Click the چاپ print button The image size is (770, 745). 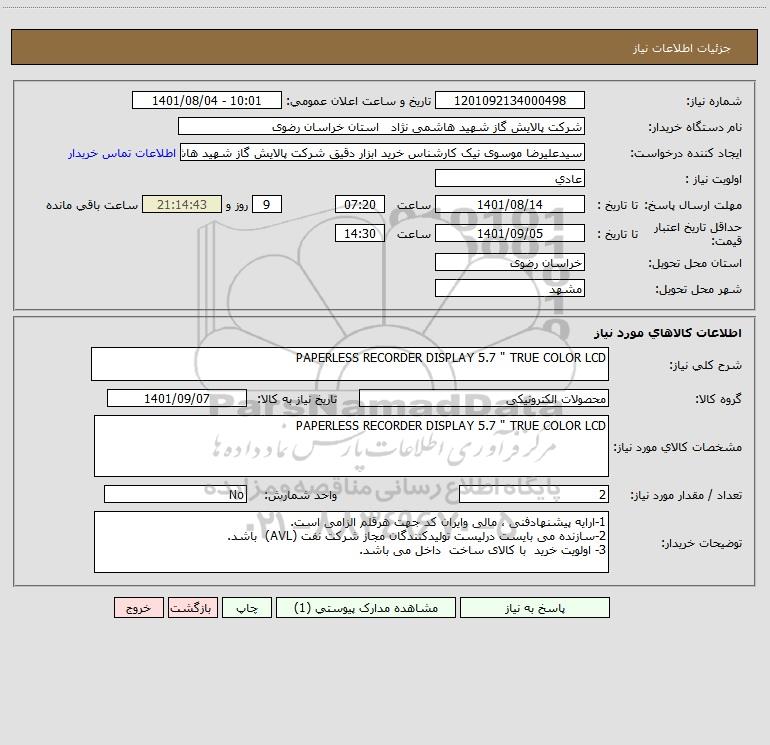pyautogui.click(x=247, y=607)
